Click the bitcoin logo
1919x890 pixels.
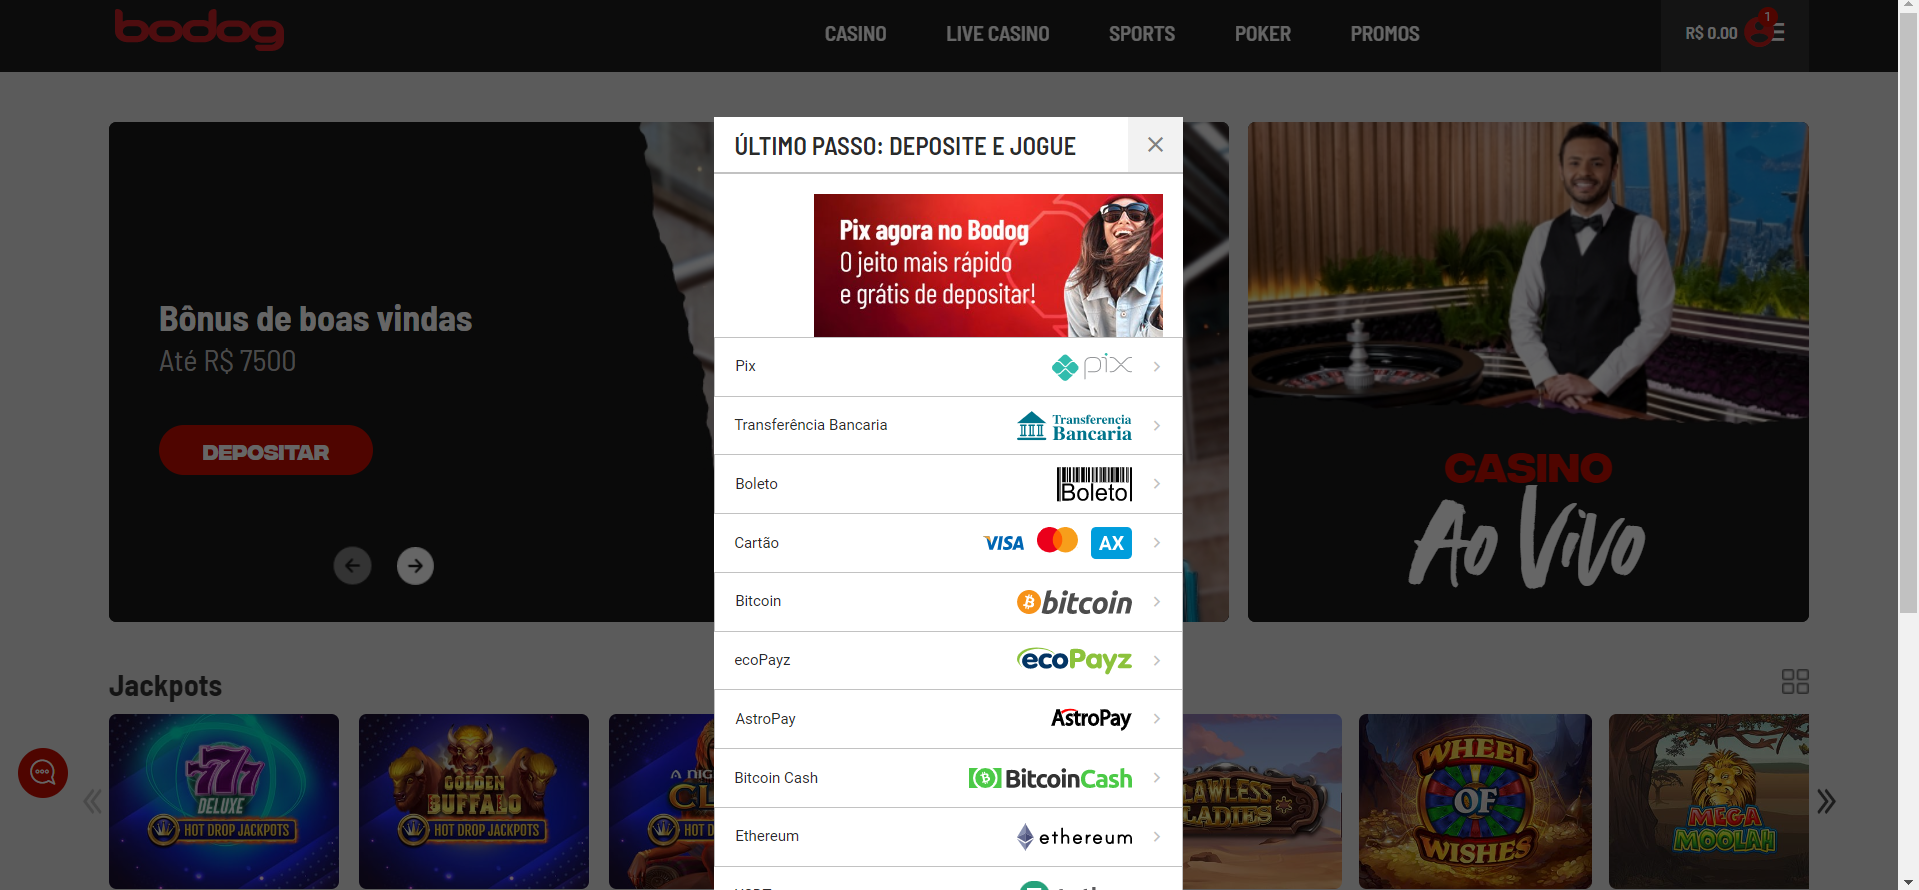1075,602
